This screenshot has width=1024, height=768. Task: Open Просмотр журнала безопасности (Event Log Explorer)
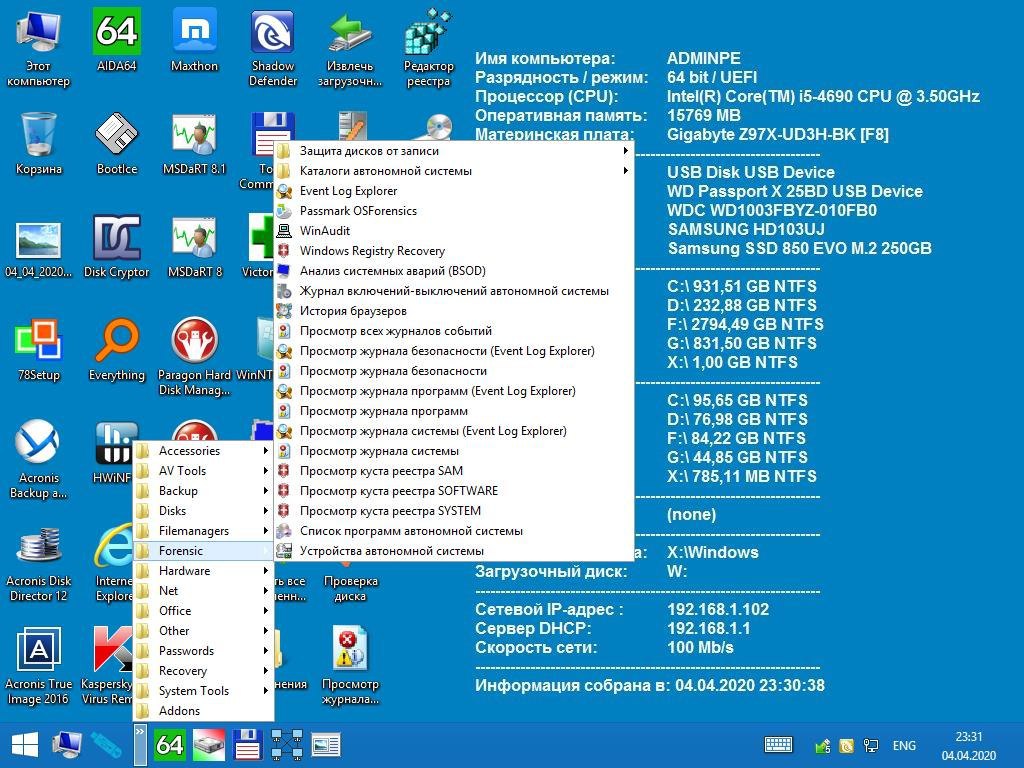coord(454,351)
